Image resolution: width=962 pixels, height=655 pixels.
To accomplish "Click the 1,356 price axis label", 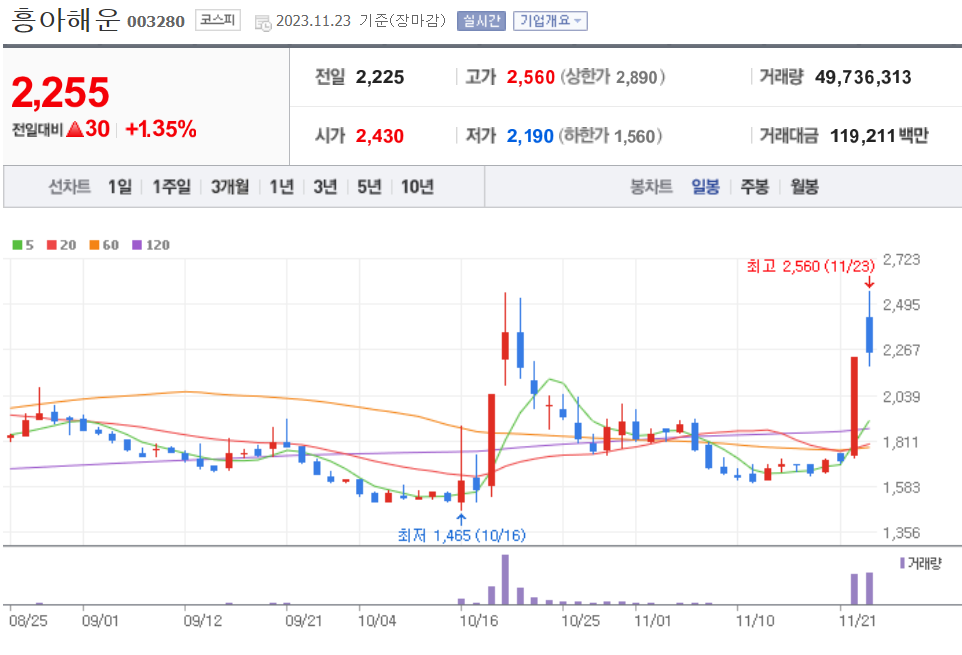I will coord(901,533).
